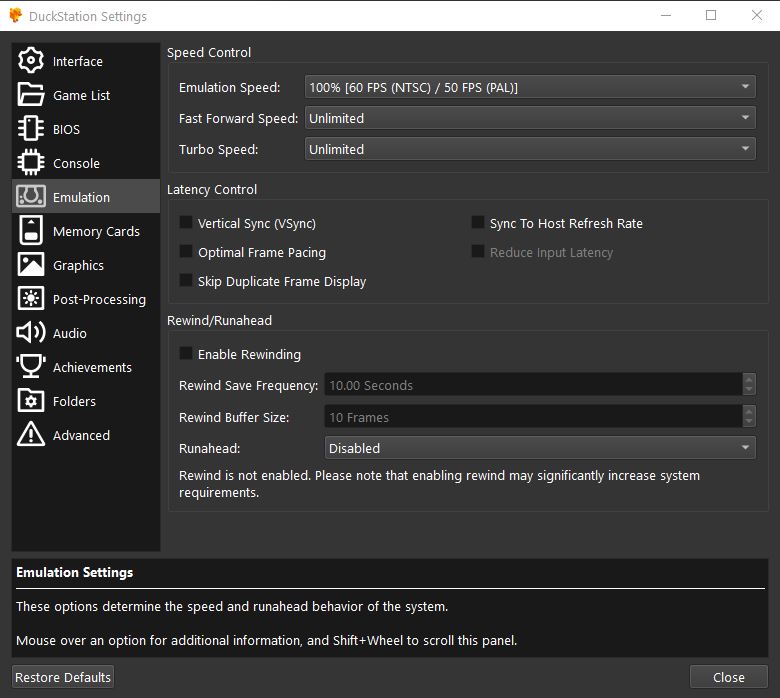The width and height of the screenshot is (780, 698).
Task: Select Console settings label
Action: pyautogui.click(x=76, y=163)
